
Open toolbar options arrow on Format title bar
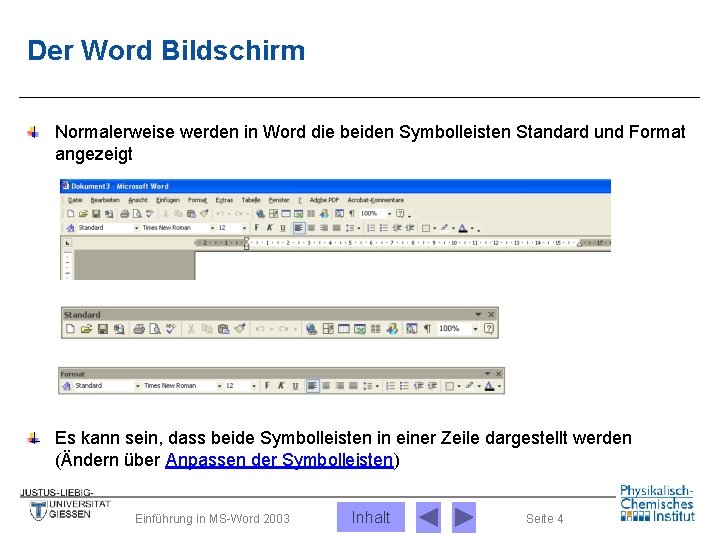pos(487,374)
